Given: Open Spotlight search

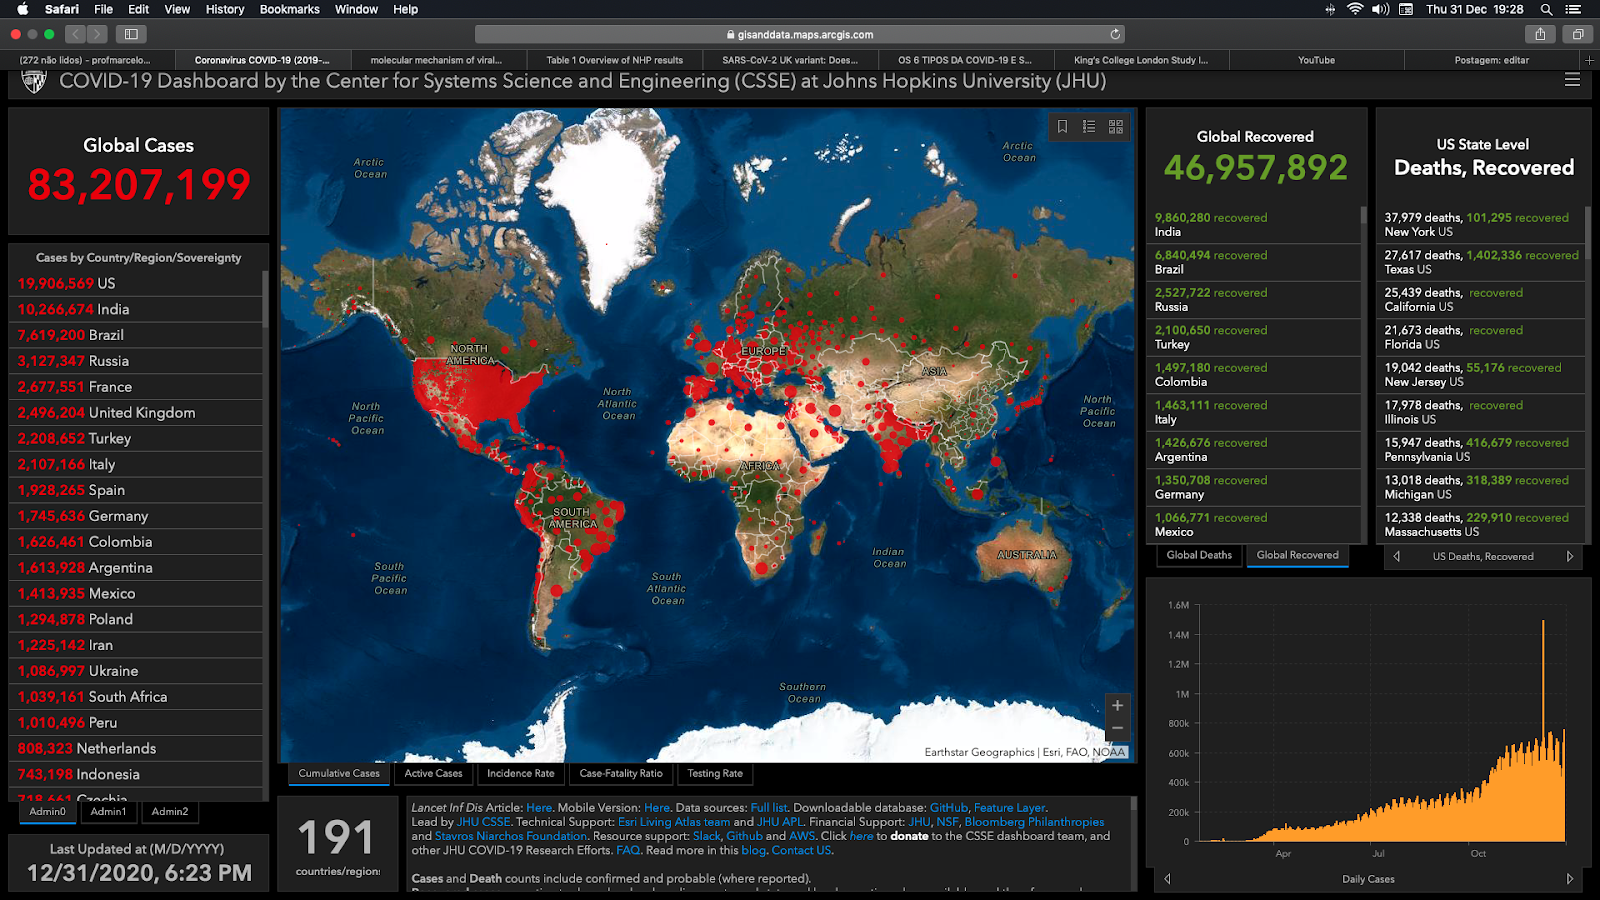Looking at the screenshot, I should pyautogui.click(x=1546, y=9).
